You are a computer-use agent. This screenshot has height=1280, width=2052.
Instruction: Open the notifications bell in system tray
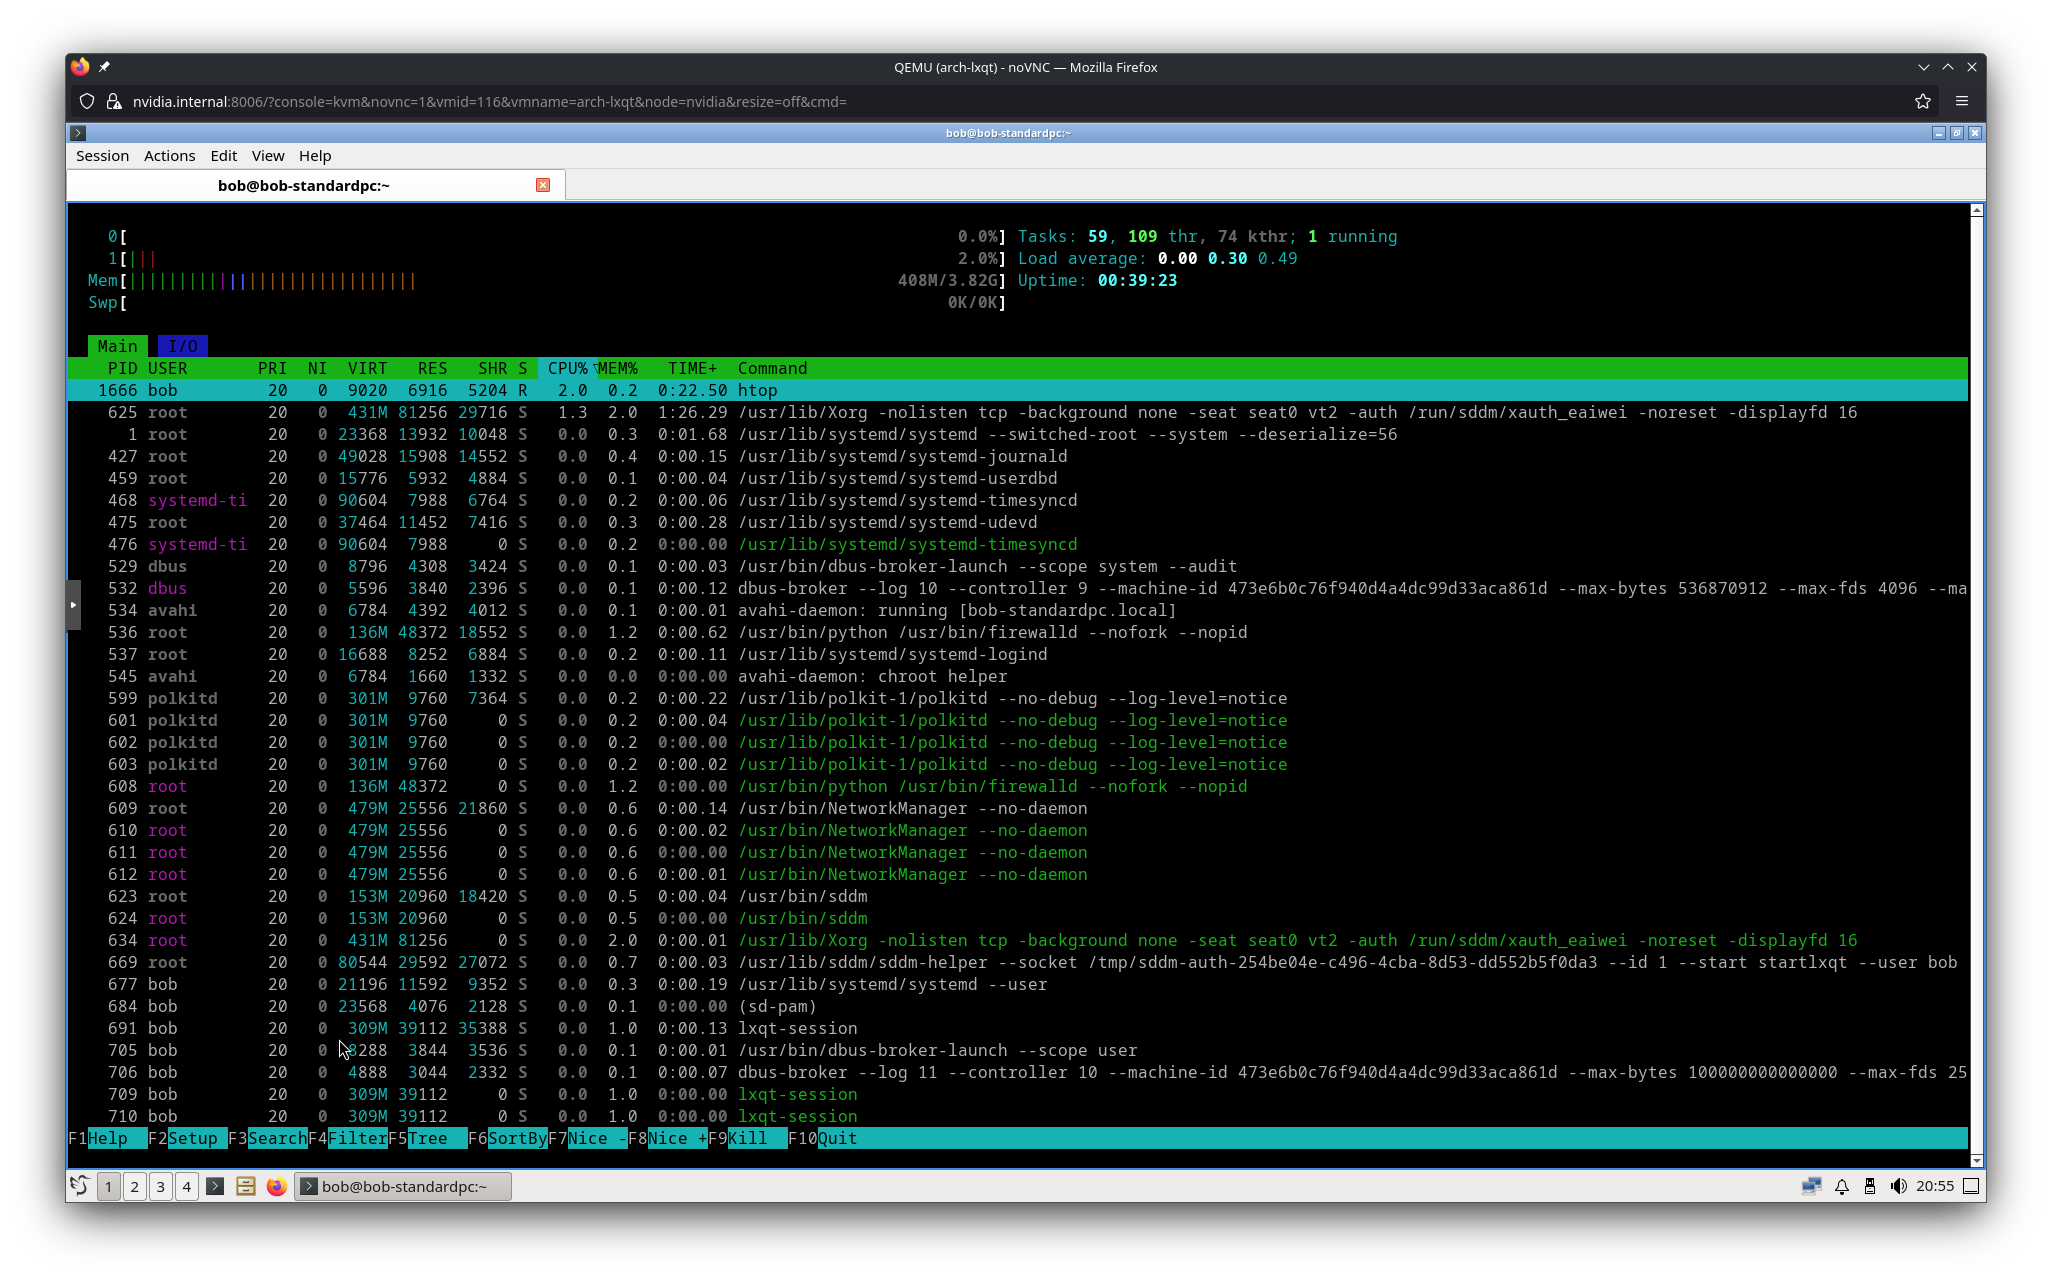point(1841,1186)
